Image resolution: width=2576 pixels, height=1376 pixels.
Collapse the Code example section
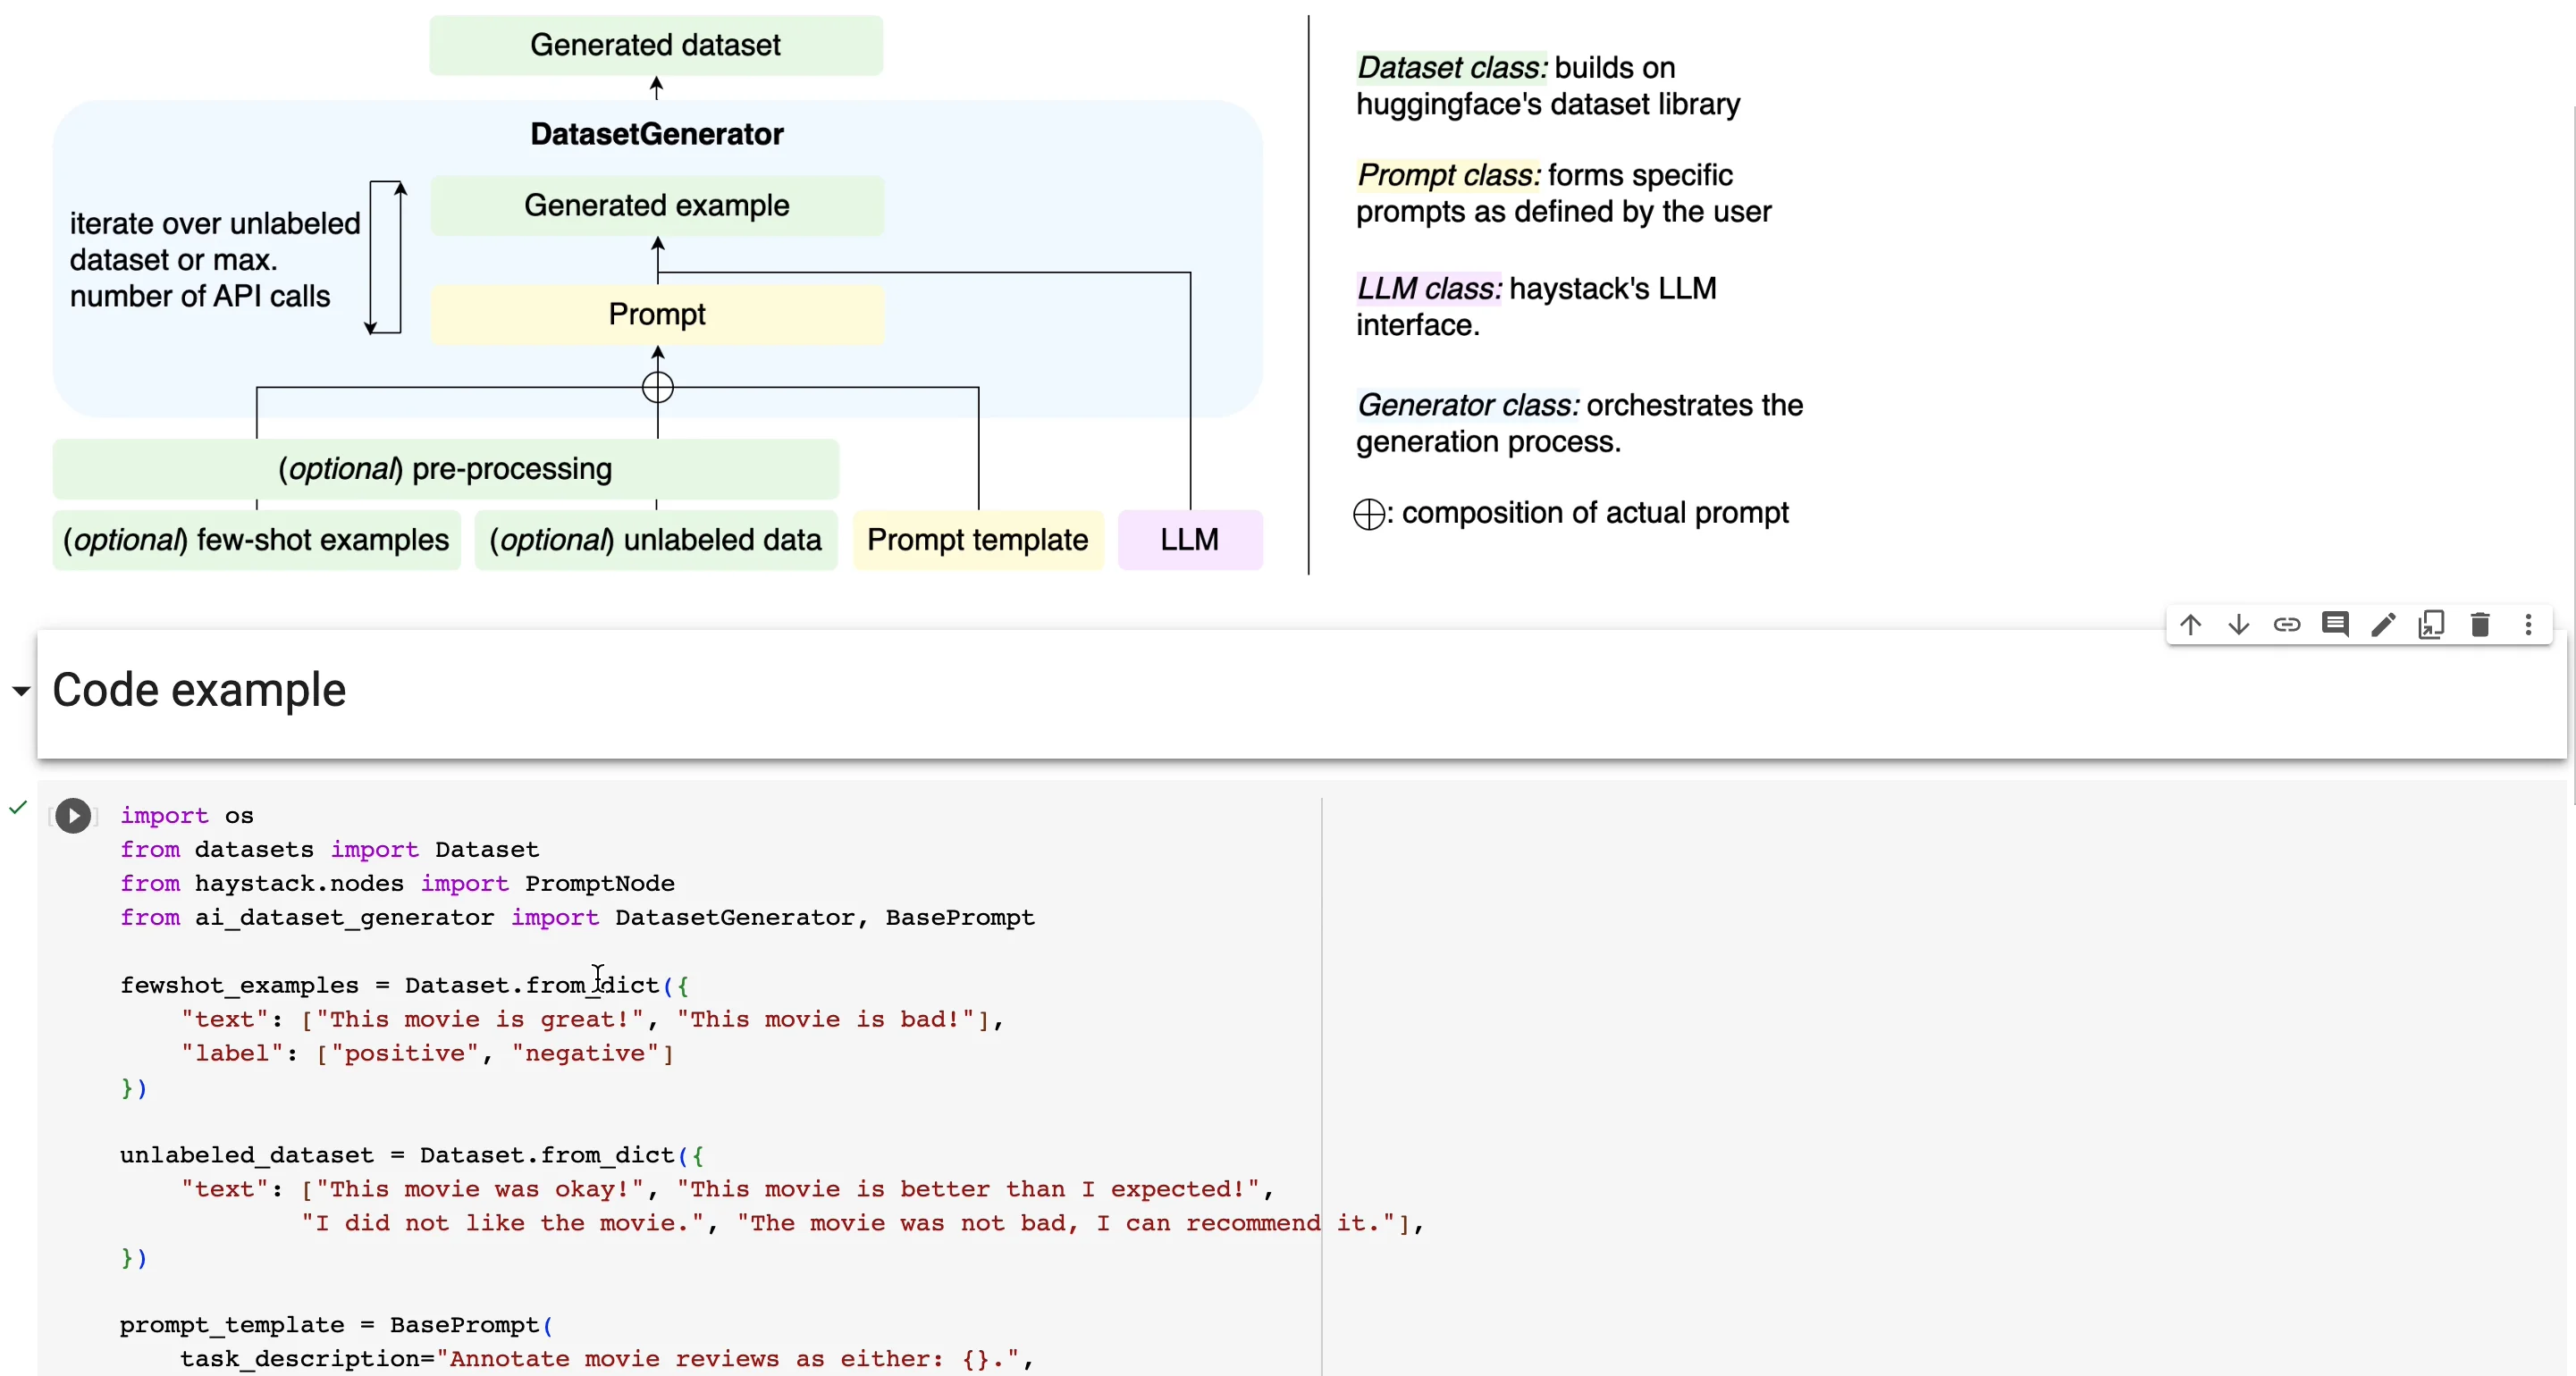coord(20,692)
